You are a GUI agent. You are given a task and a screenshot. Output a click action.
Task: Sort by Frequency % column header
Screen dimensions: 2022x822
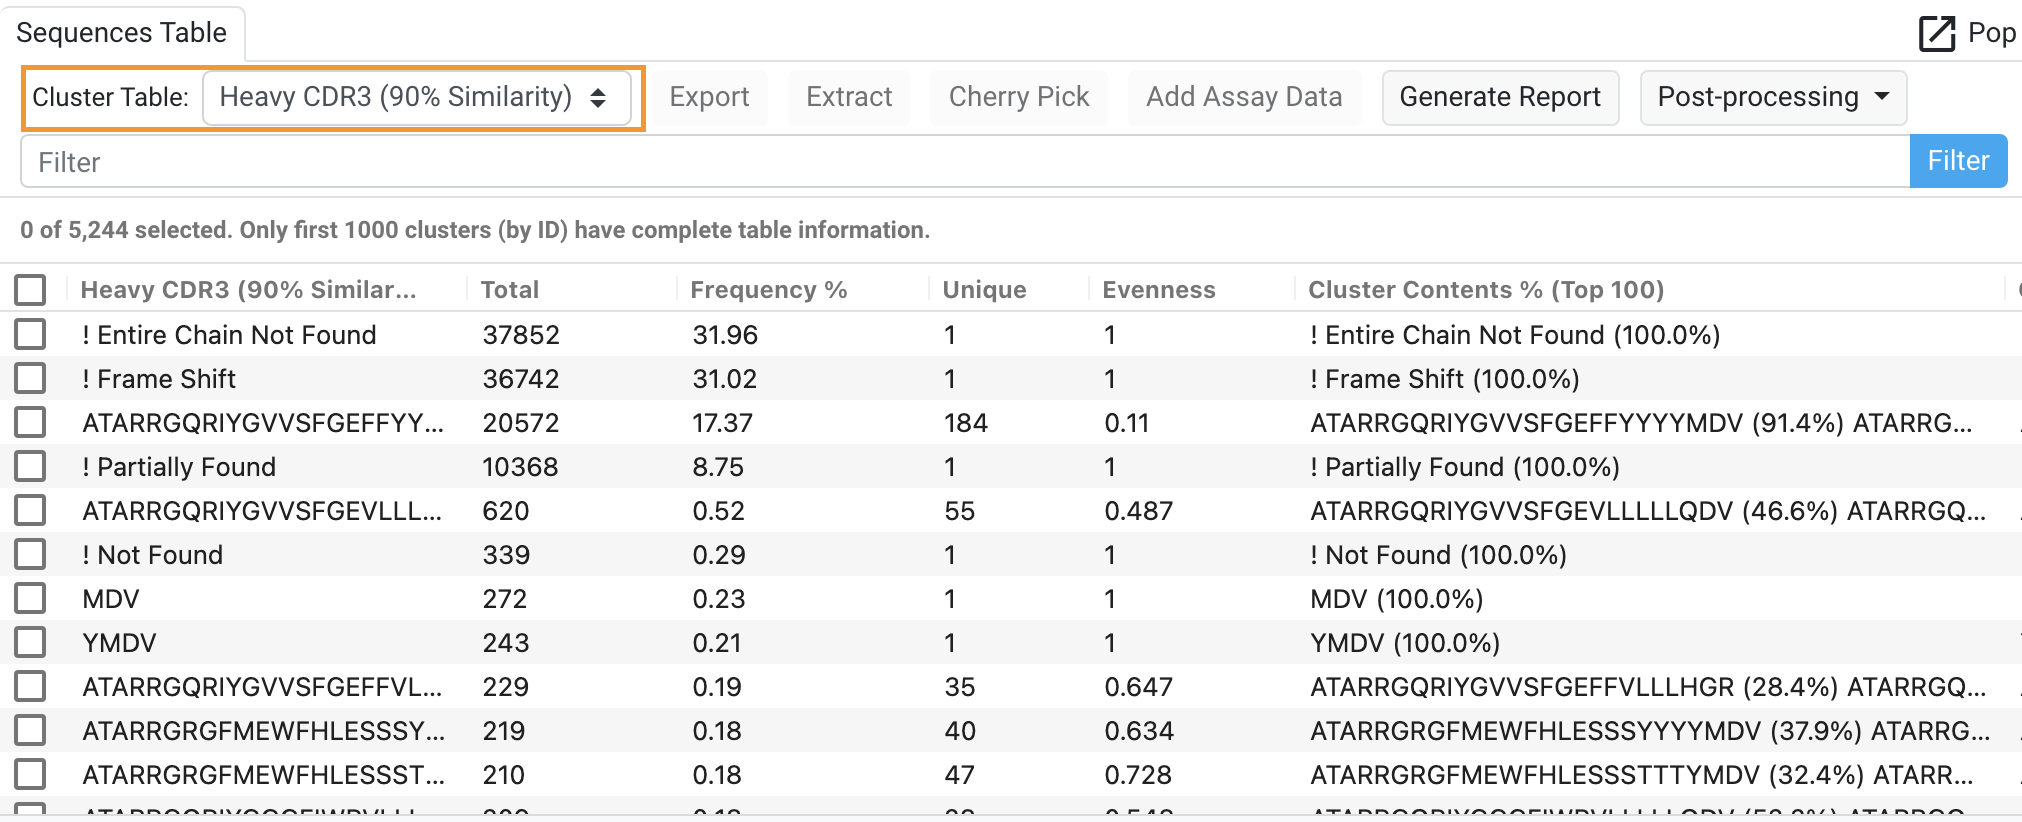pyautogui.click(x=769, y=290)
